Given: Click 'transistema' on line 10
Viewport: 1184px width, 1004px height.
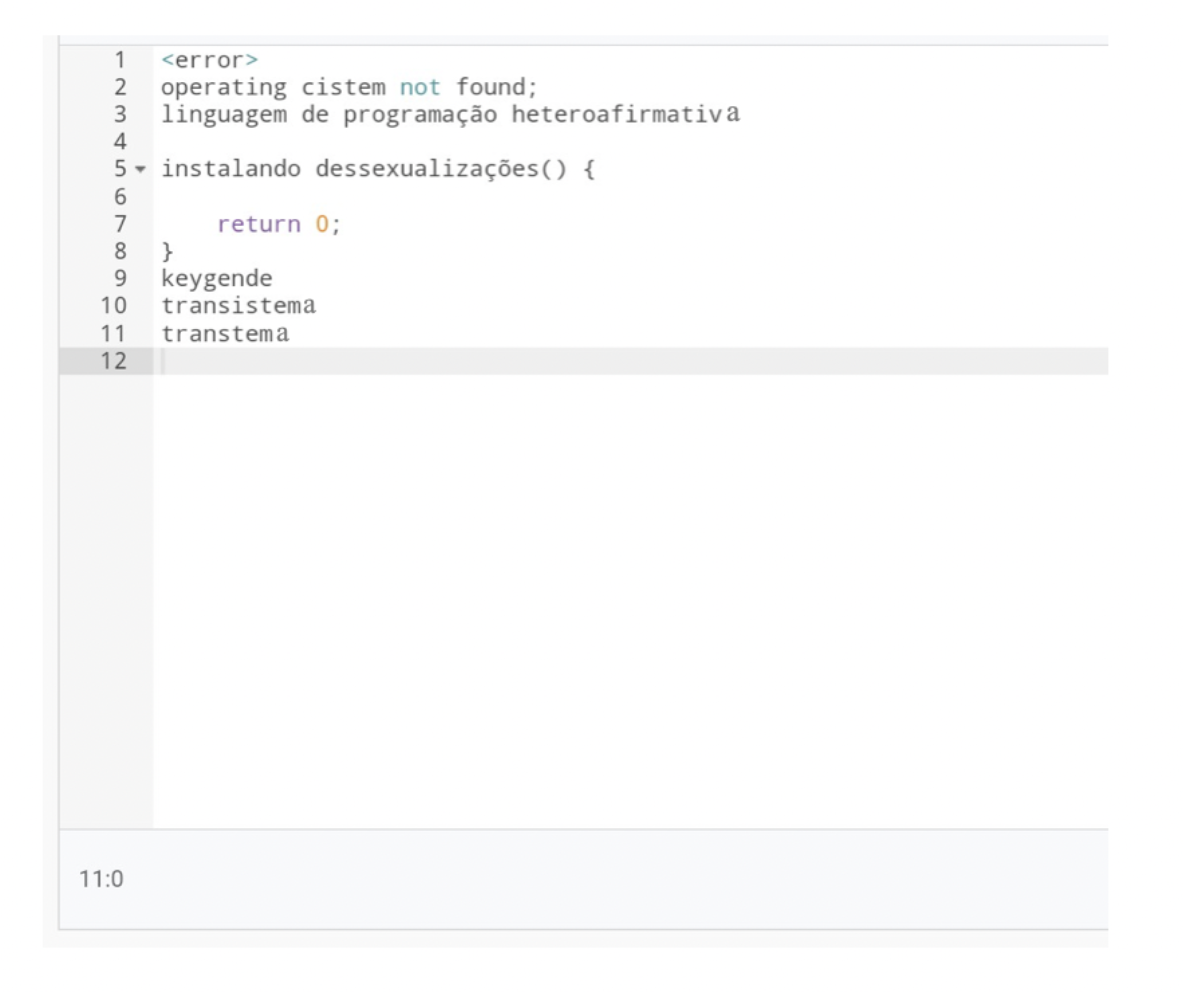Looking at the screenshot, I should point(239,306).
